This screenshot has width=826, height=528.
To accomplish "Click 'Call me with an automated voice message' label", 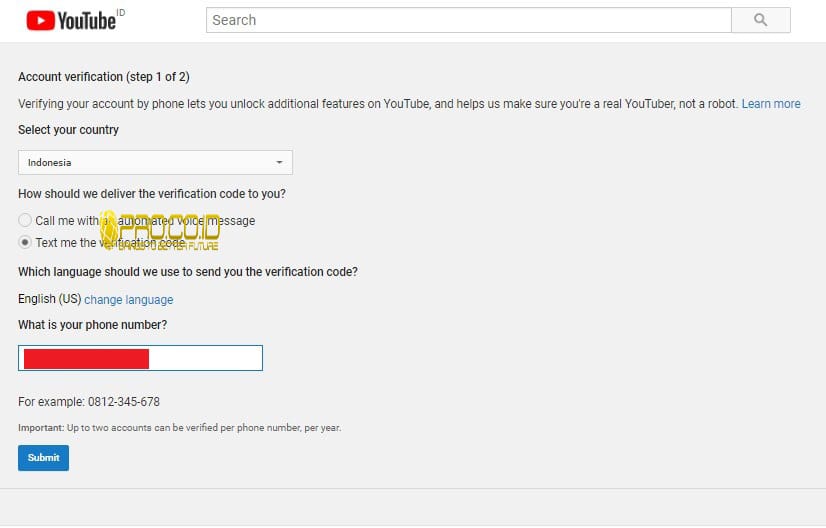I will click(145, 220).
